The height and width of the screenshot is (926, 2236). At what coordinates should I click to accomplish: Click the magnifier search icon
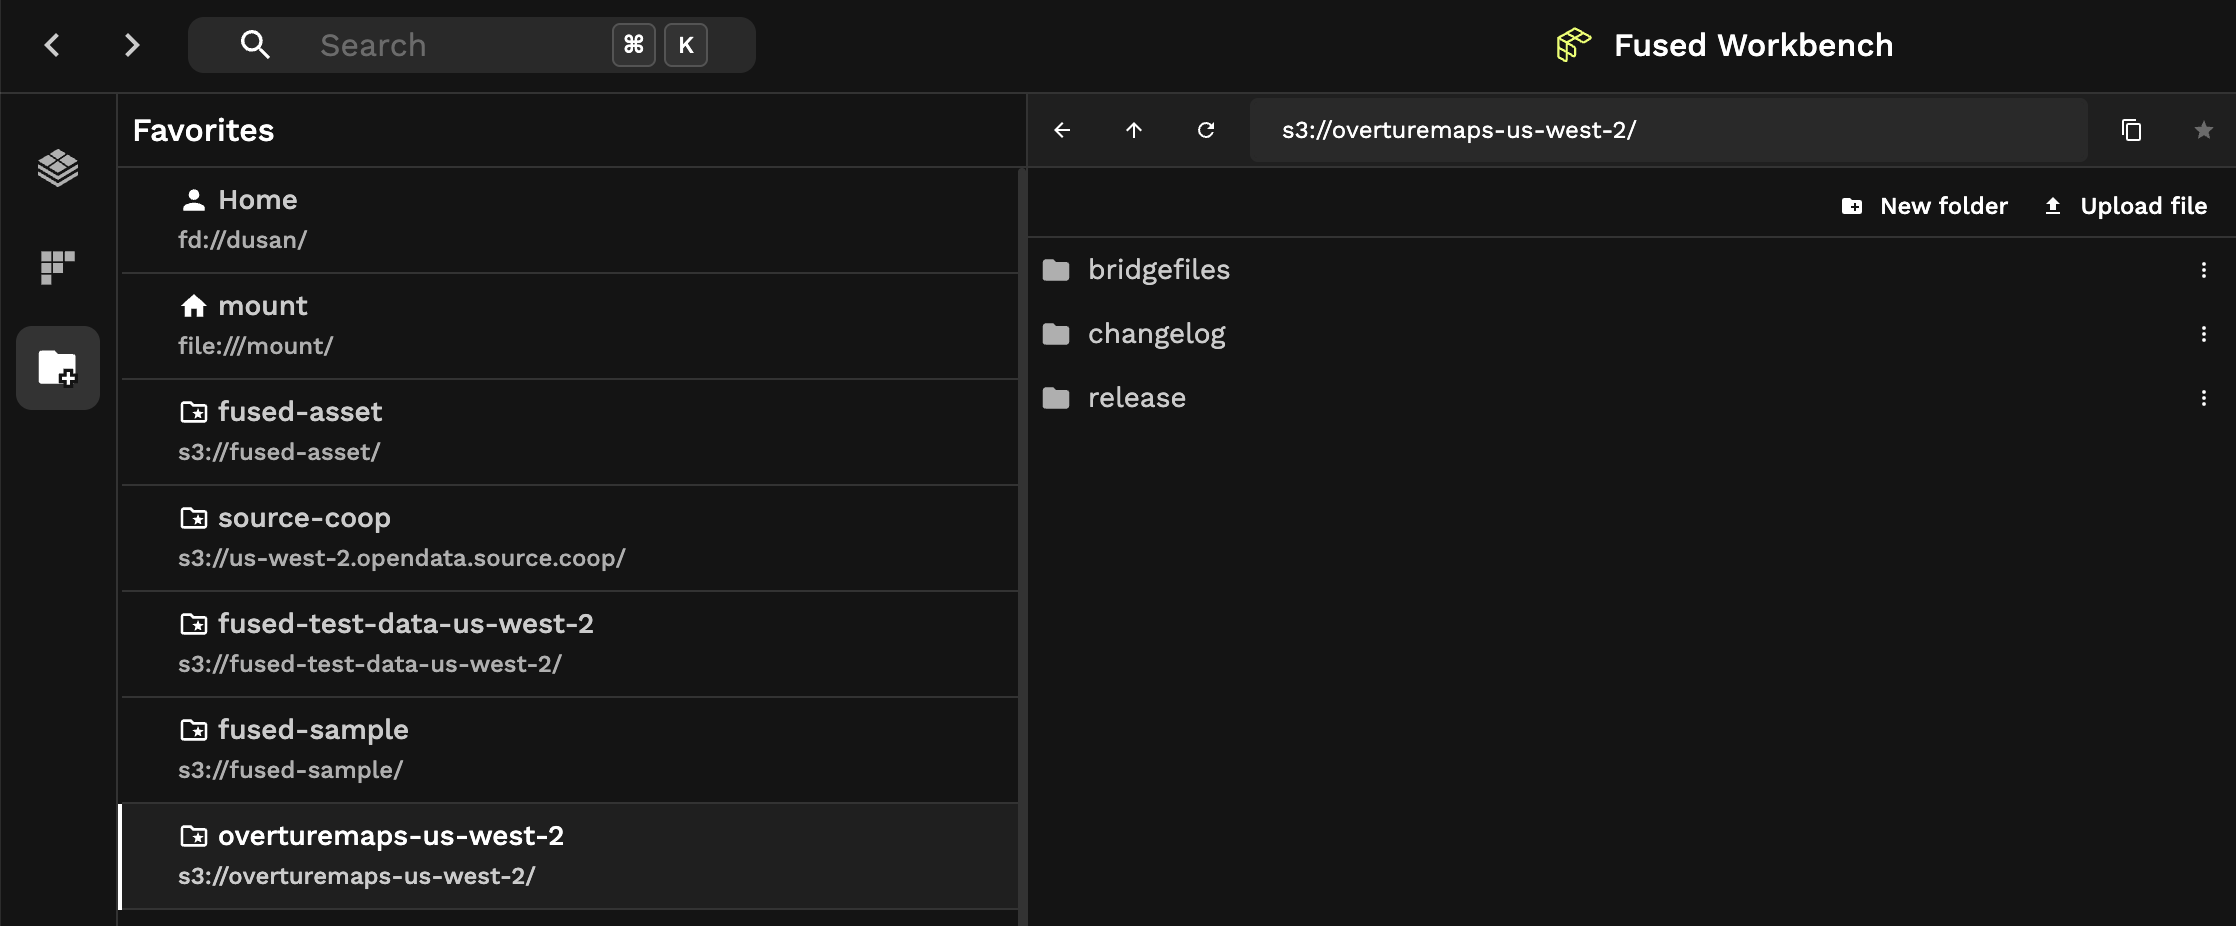pos(255,45)
